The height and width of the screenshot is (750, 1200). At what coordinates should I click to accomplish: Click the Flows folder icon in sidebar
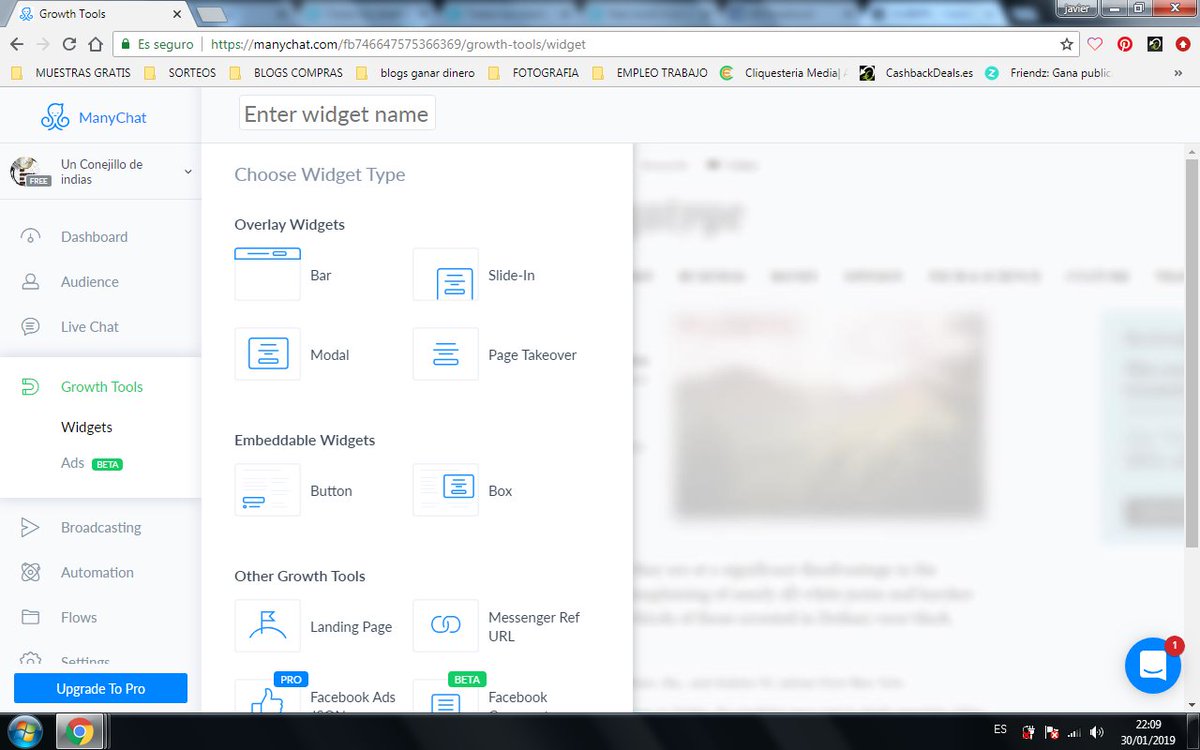point(31,618)
